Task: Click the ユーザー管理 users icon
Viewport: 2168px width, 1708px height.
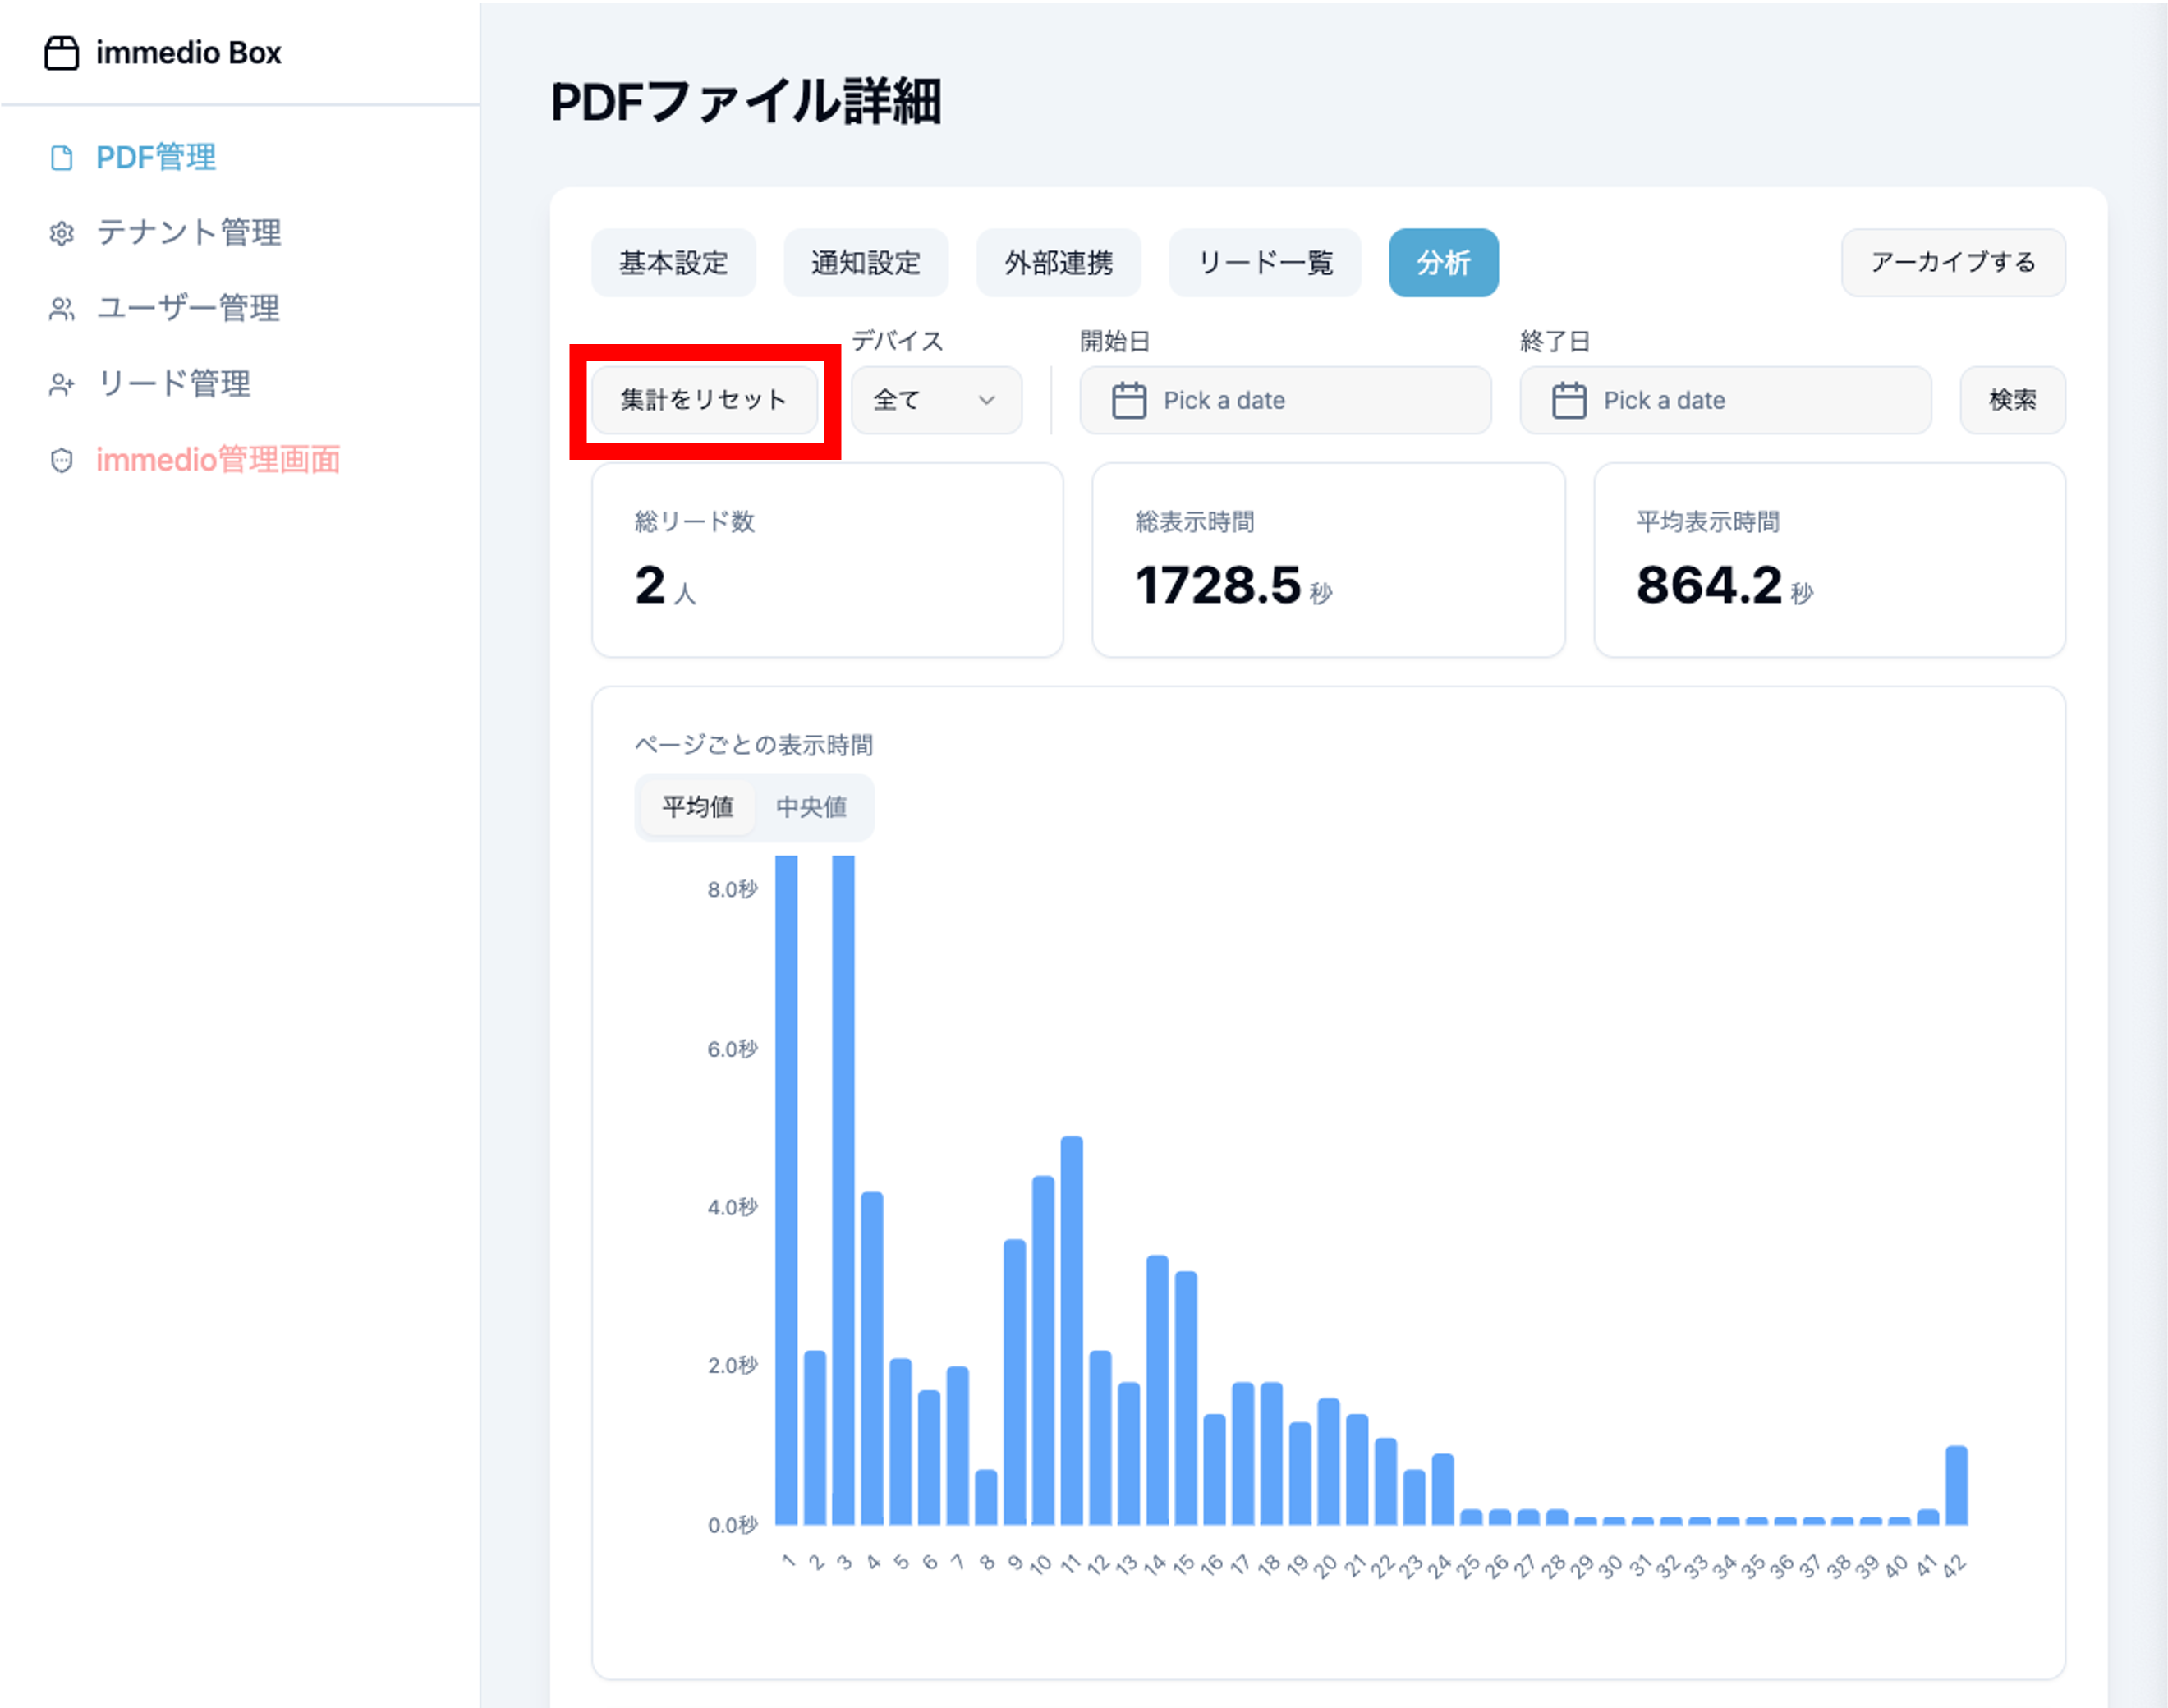Action: click(62, 309)
